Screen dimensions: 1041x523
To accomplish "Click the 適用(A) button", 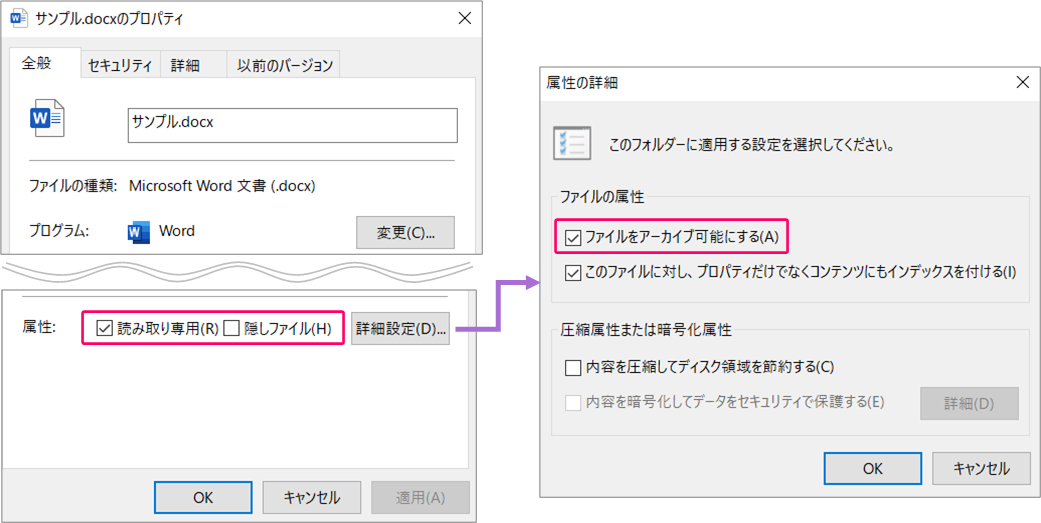I will click(x=420, y=497).
